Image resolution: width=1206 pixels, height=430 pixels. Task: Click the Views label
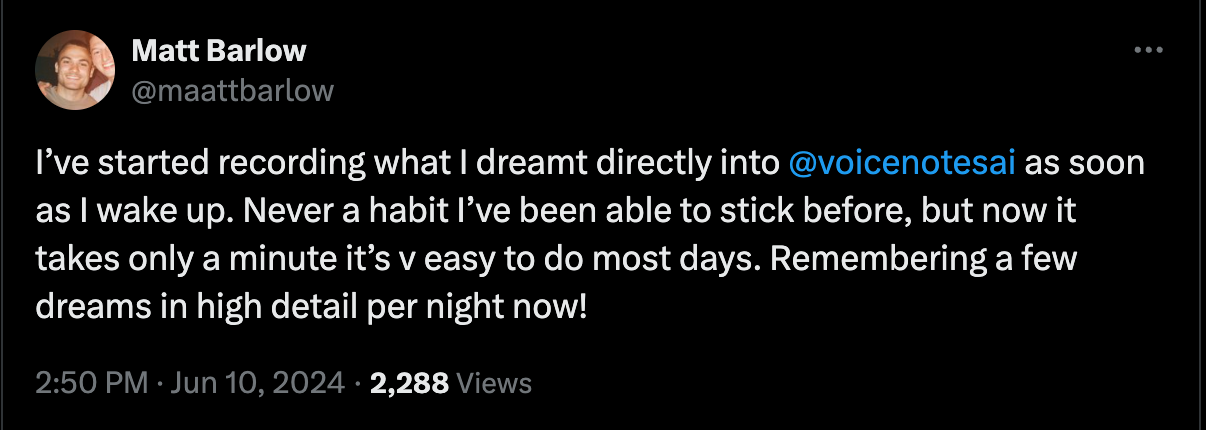pos(494,382)
